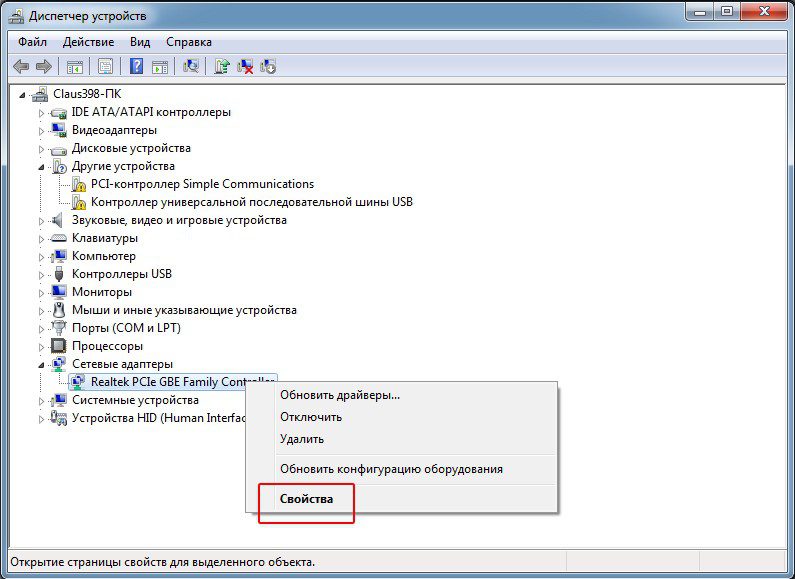
Task: Click the Порты (COM и LPT) icon
Action: (59, 328)
